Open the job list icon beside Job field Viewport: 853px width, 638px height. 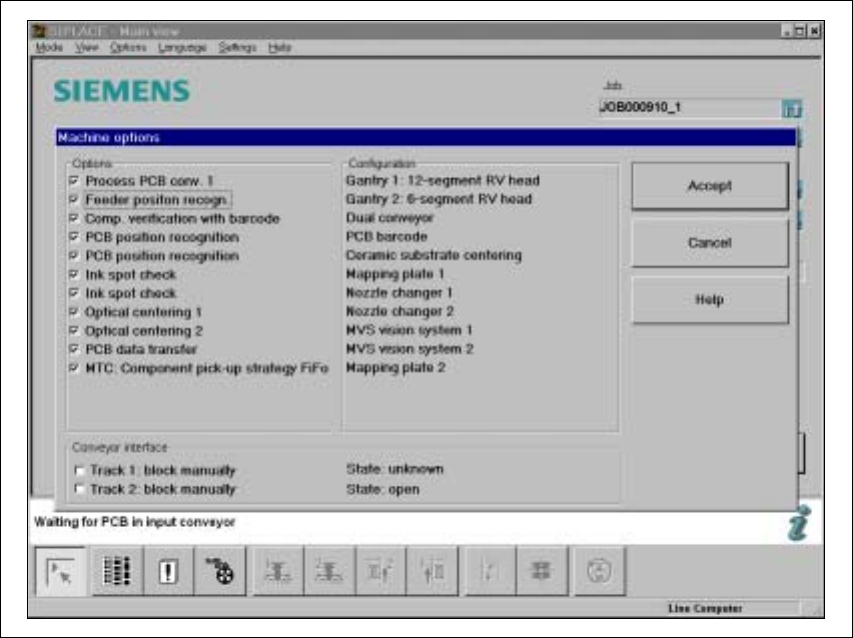(792, 109)
